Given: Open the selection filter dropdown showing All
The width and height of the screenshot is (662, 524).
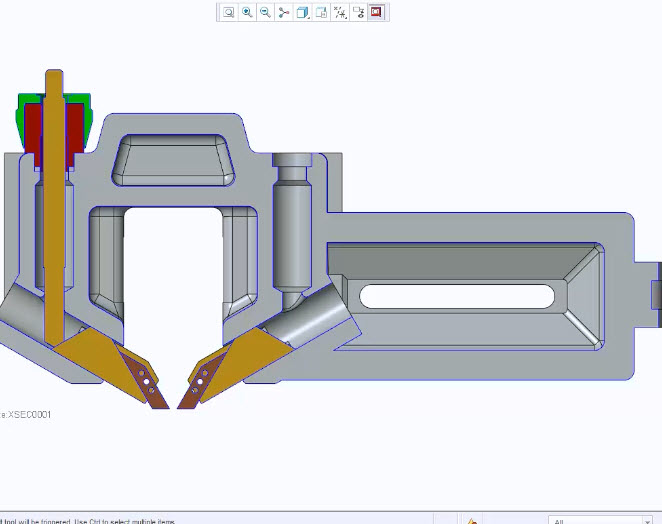Looking at the screenshot, I should [600, 521].
